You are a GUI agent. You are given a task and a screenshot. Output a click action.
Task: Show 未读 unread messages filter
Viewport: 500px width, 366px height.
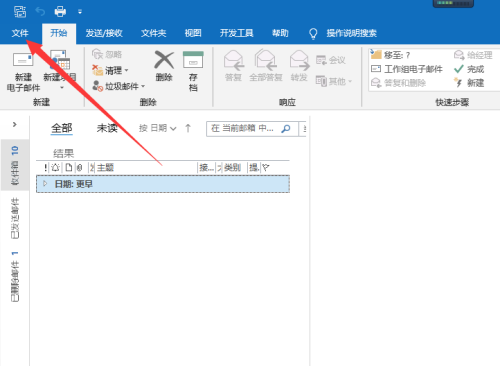click(107, 128)
